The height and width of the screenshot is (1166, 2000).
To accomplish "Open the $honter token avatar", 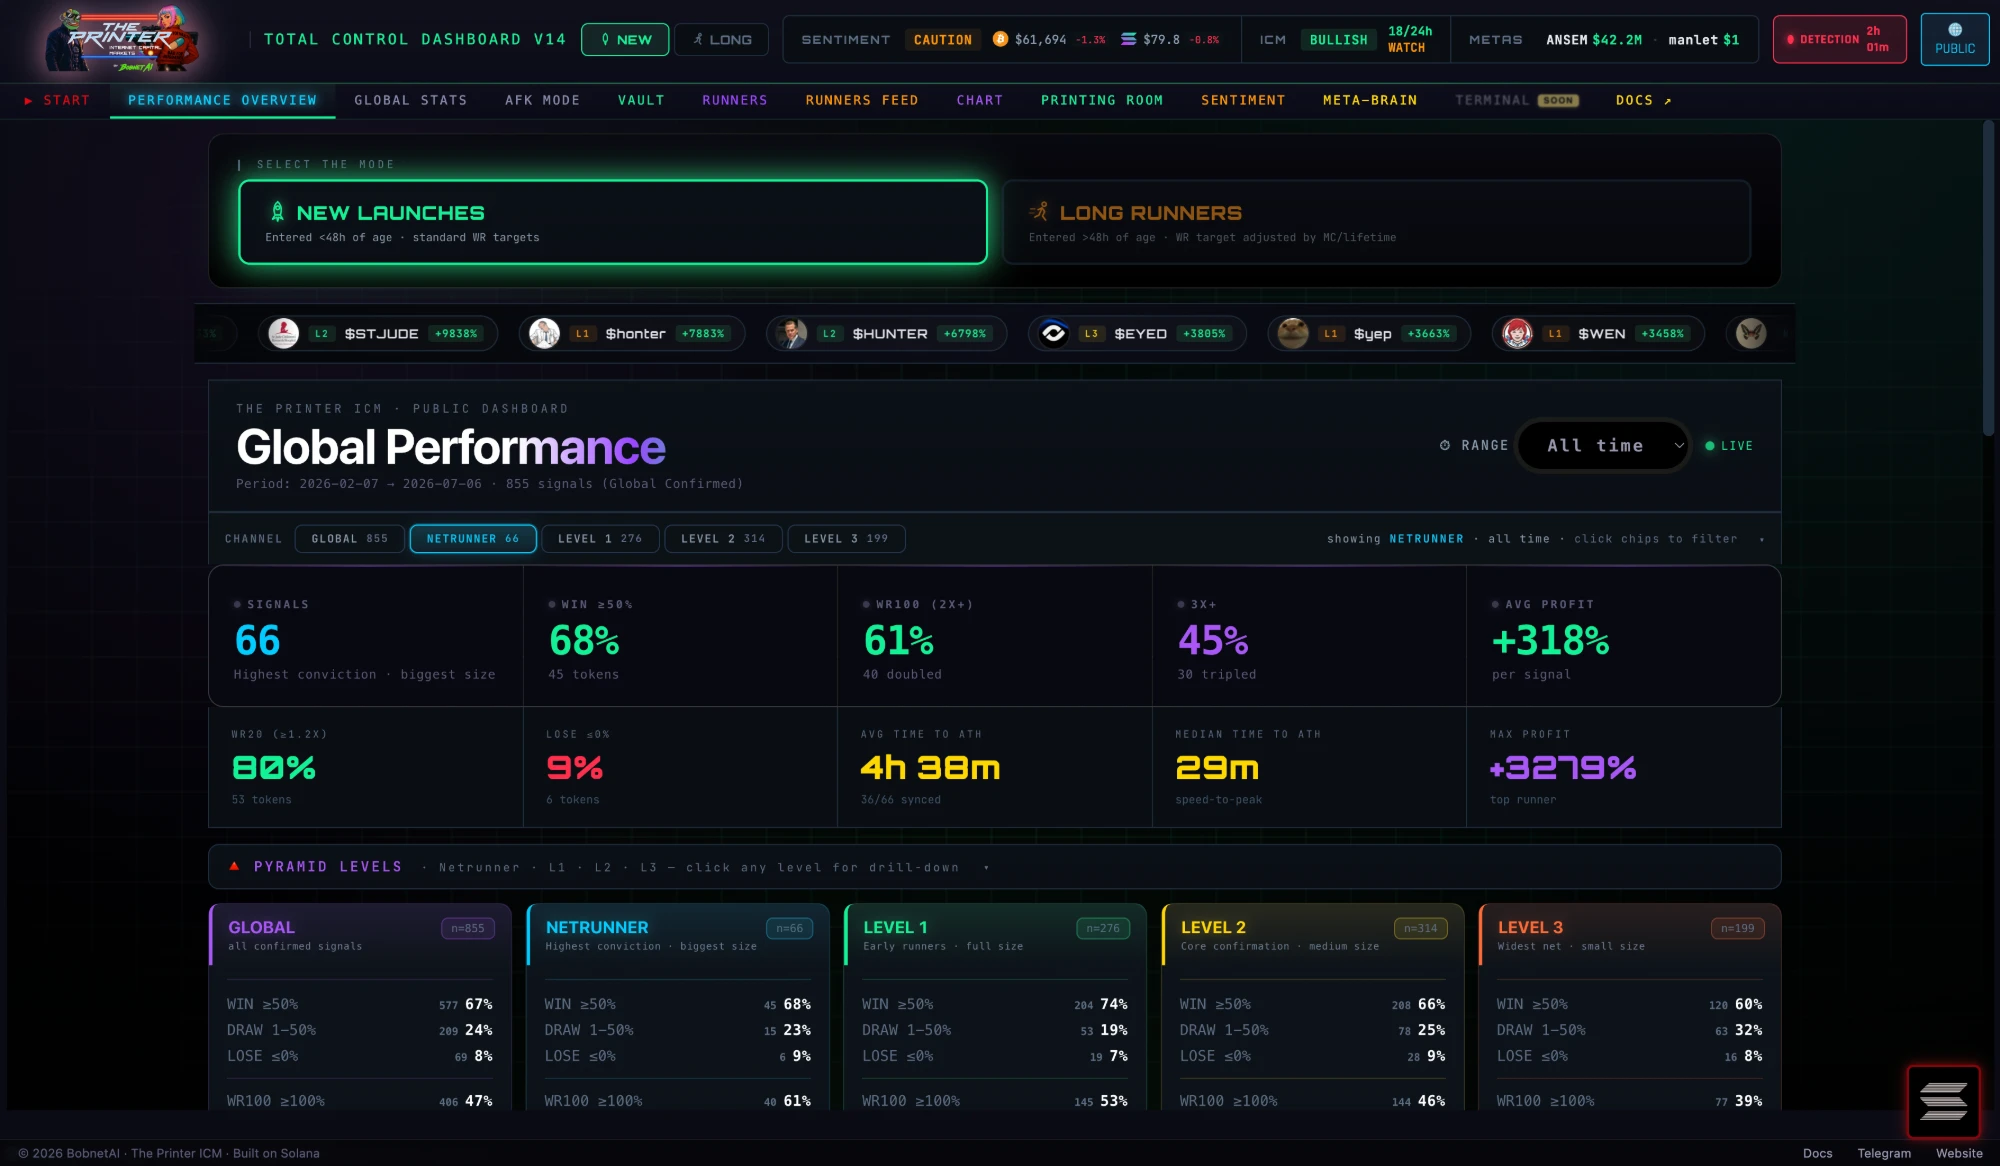I will point(544,333).
